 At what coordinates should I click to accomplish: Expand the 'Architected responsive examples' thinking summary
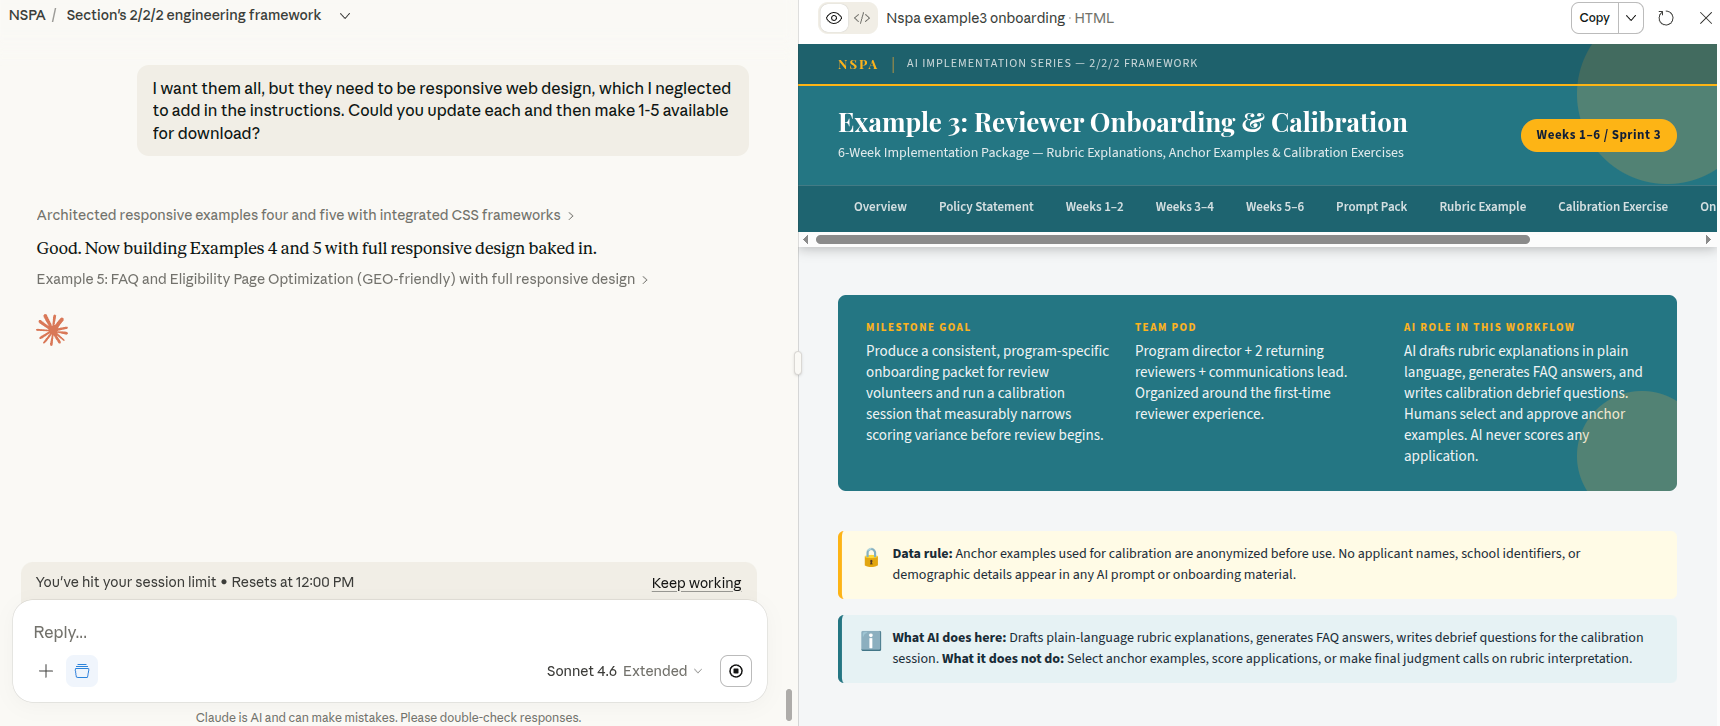coord(305,215)
